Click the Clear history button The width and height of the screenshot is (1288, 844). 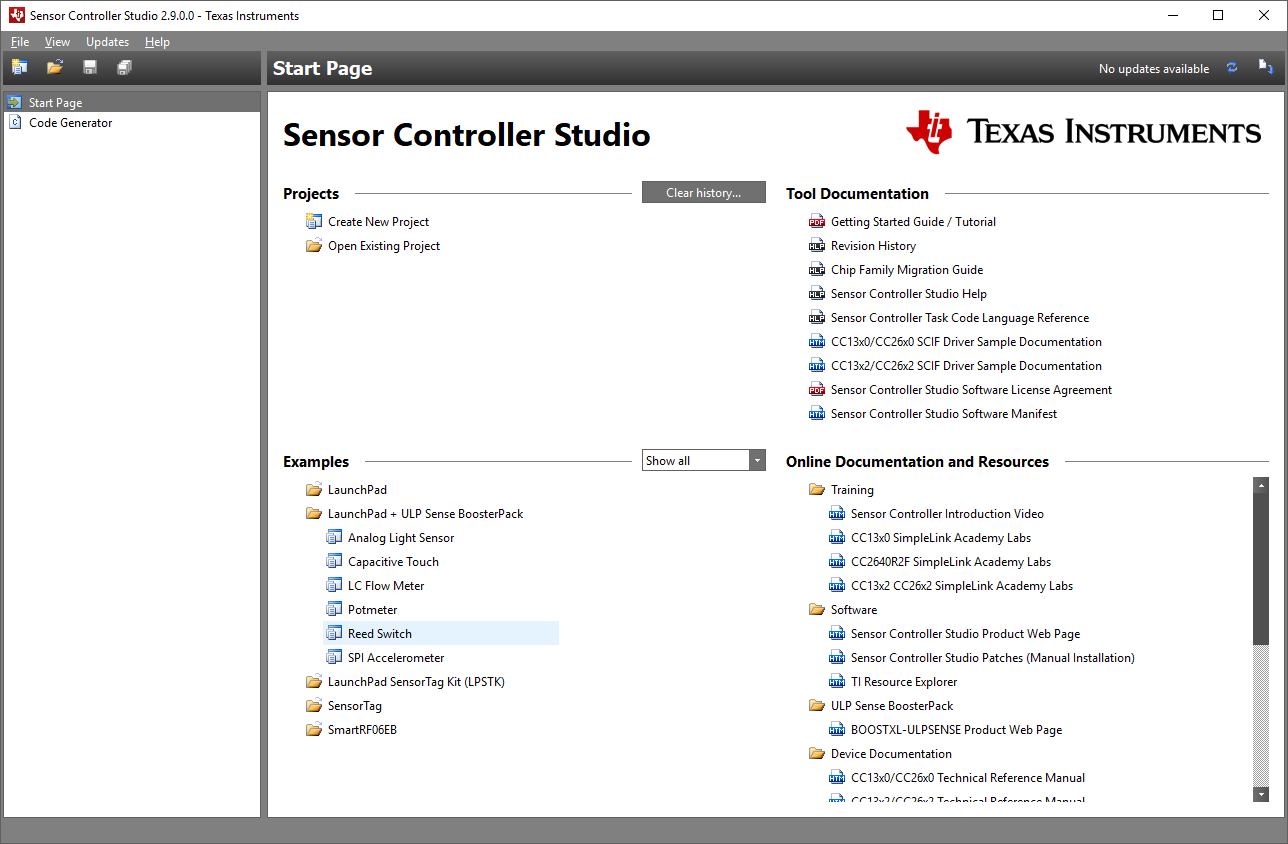(704, 192)
